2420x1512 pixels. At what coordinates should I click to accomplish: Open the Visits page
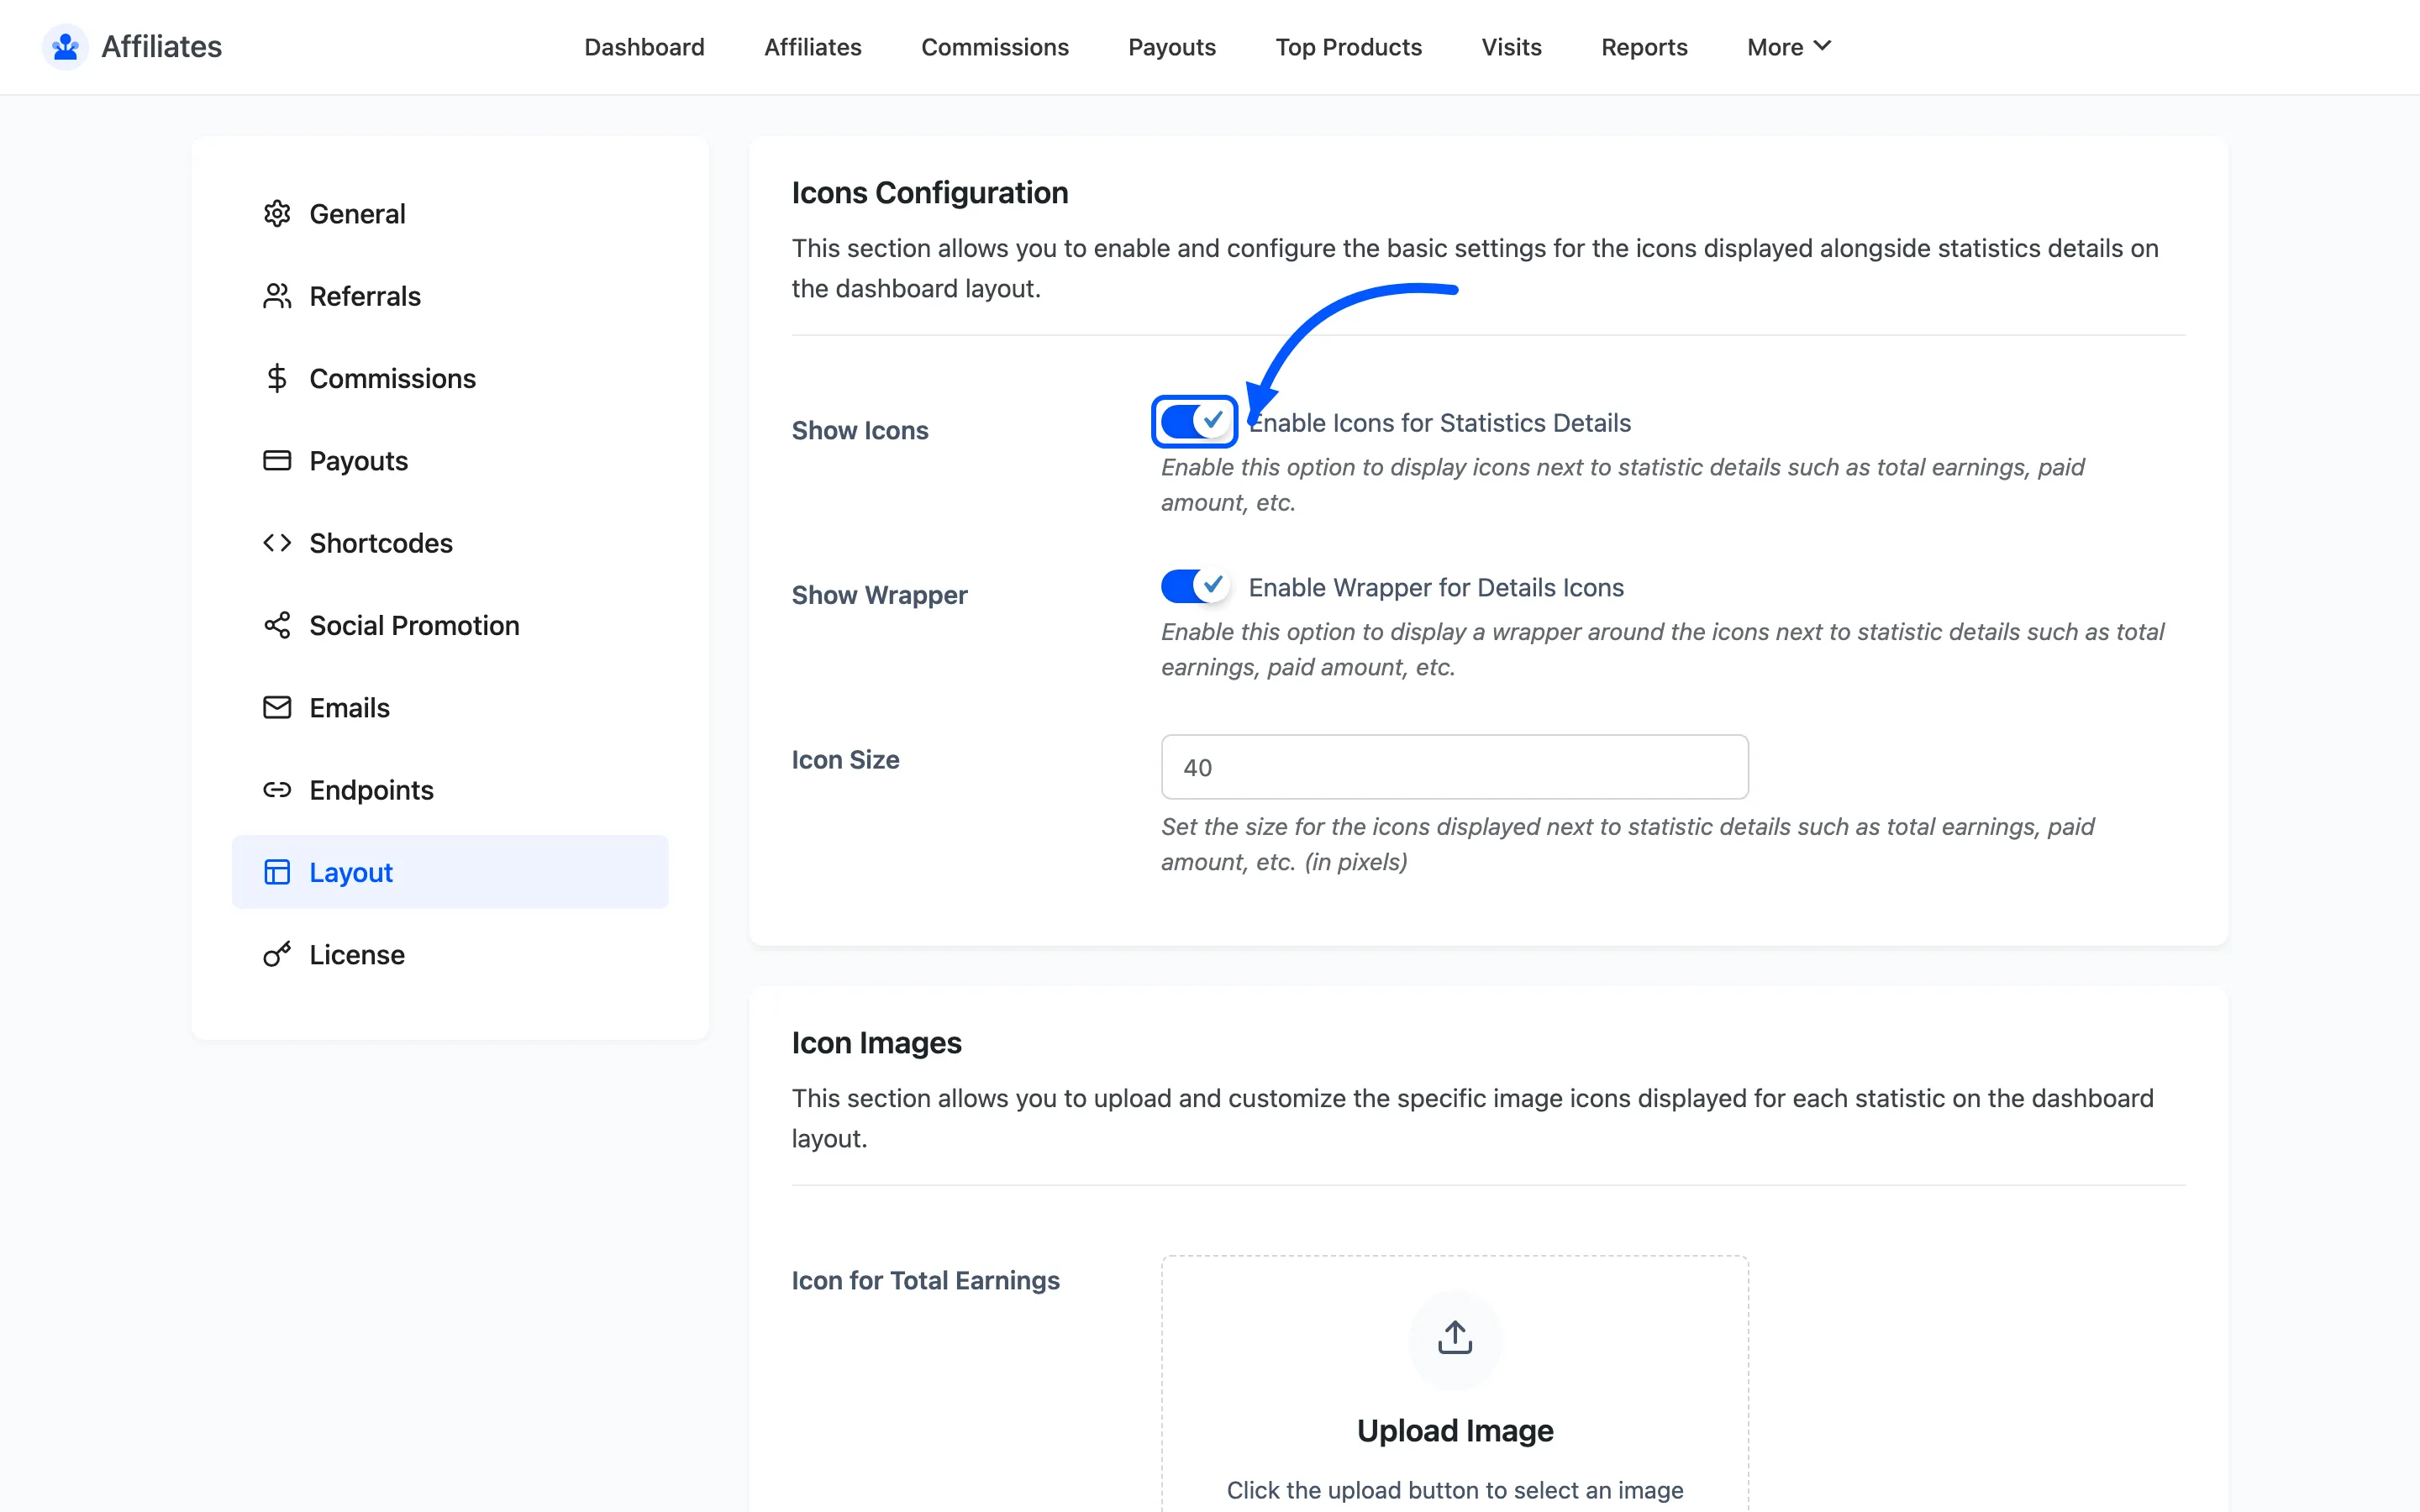point(1512,47)
